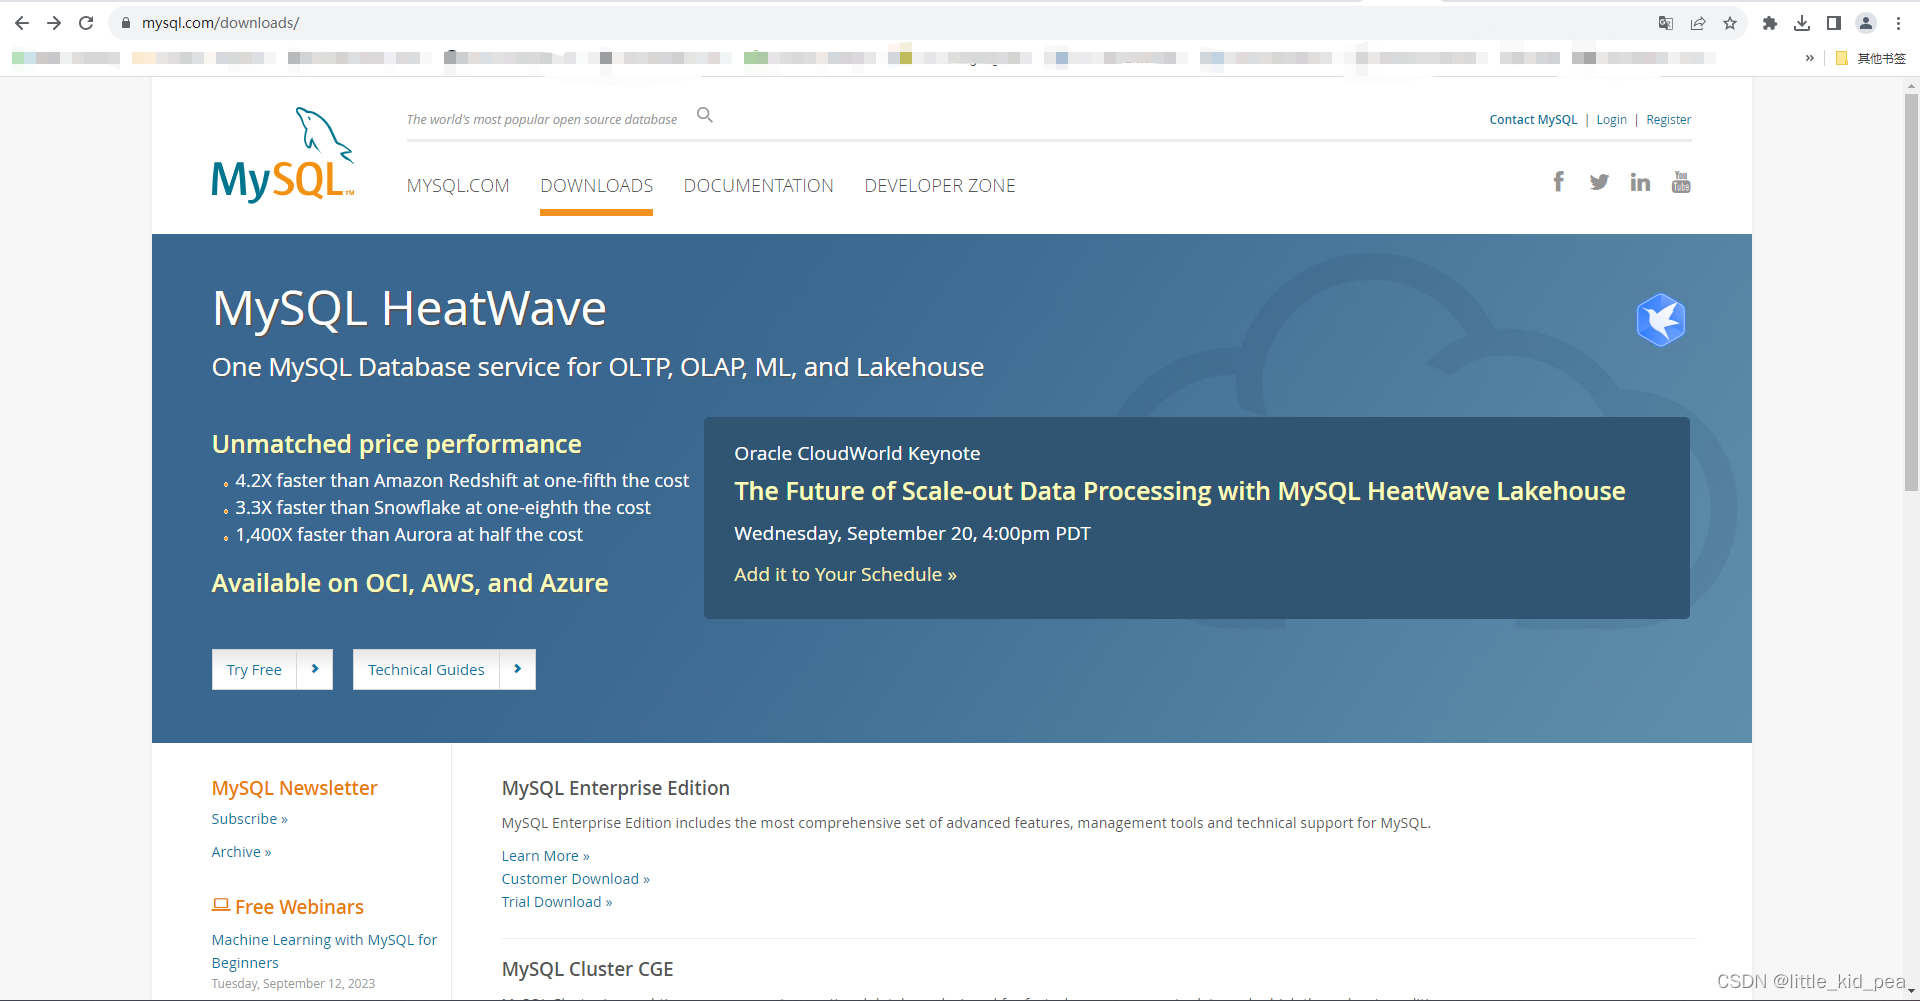Screen dimensions: 1920x1001
Task: Click the arrow next to Try Free
Action: click(x=315, y=669)
